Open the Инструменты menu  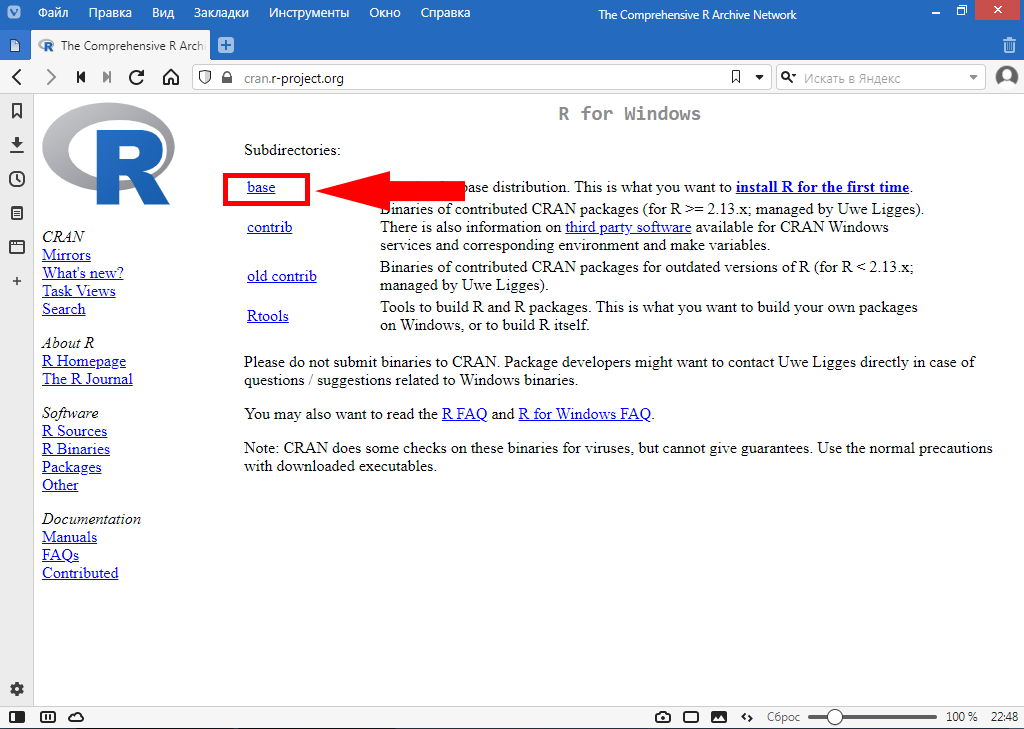[309, 13]
